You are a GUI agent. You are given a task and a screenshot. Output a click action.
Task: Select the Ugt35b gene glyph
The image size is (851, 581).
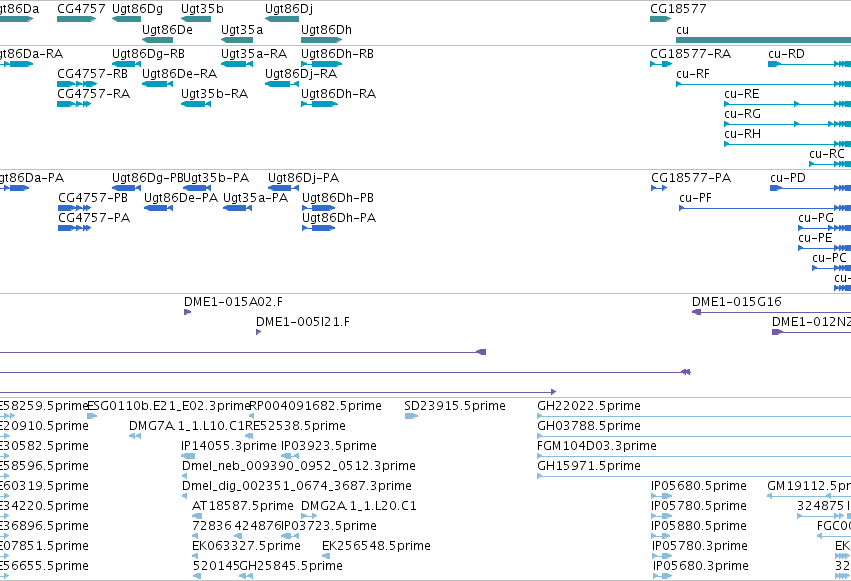click(196, 19)
